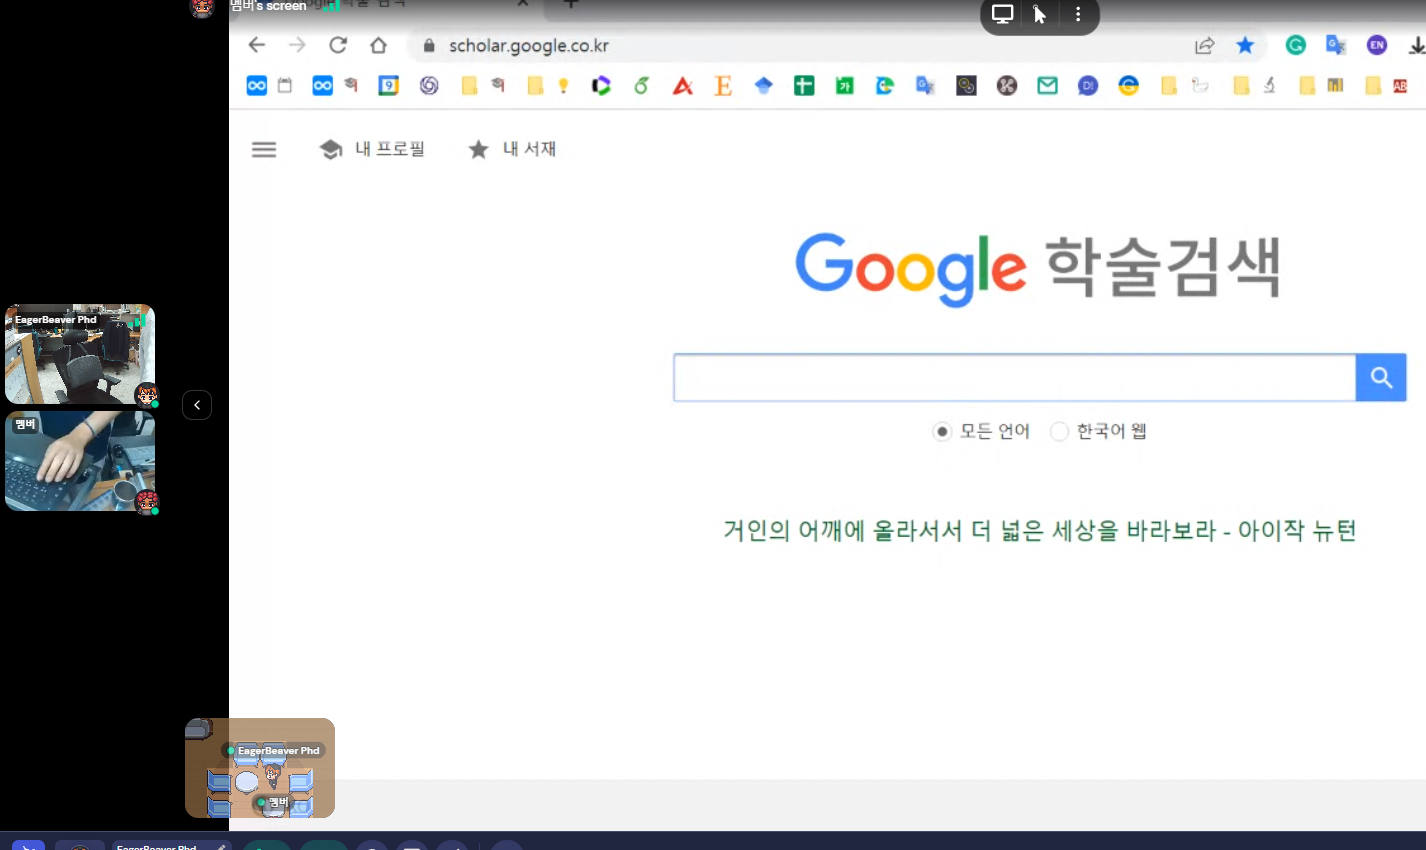The width and height of the screenshot is (1426, 850).
Task: Open the orange E bookmark
Action: [x=723, y=86]
